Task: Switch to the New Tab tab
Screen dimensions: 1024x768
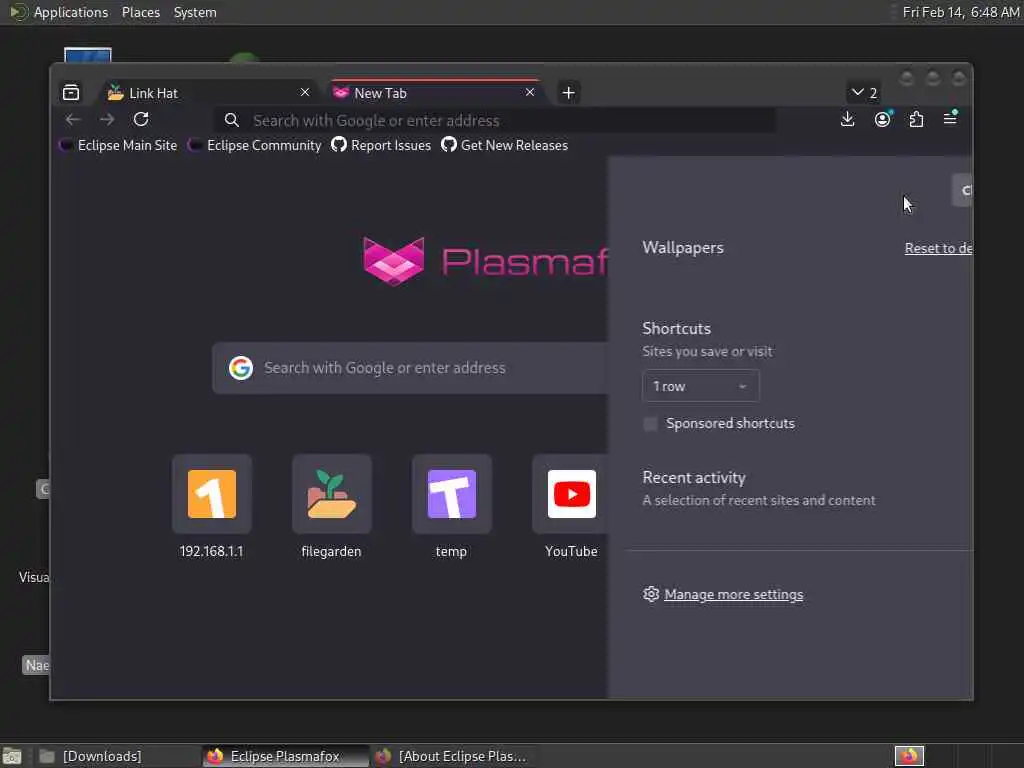Action: tap(434, 93)
